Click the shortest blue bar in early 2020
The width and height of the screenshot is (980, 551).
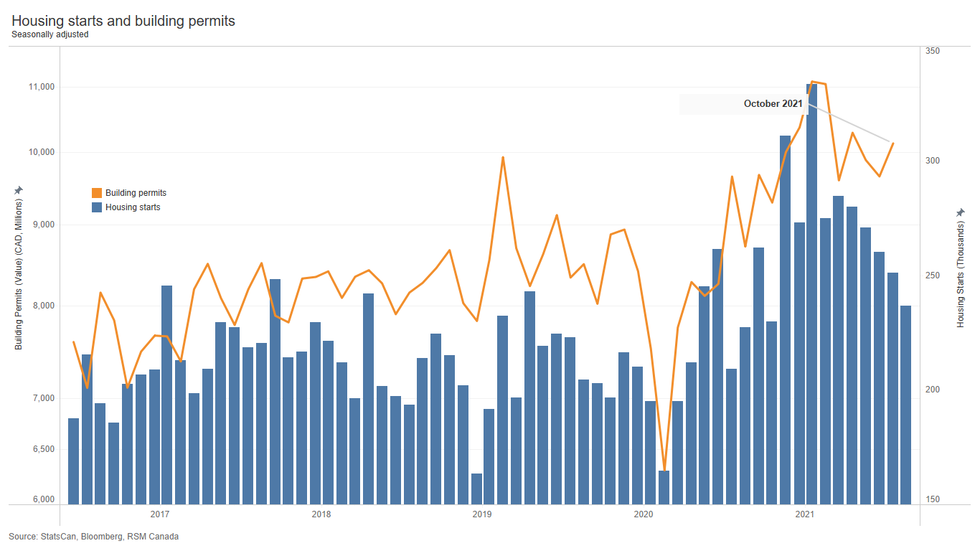pyautogui.click(x=664, y=486)
